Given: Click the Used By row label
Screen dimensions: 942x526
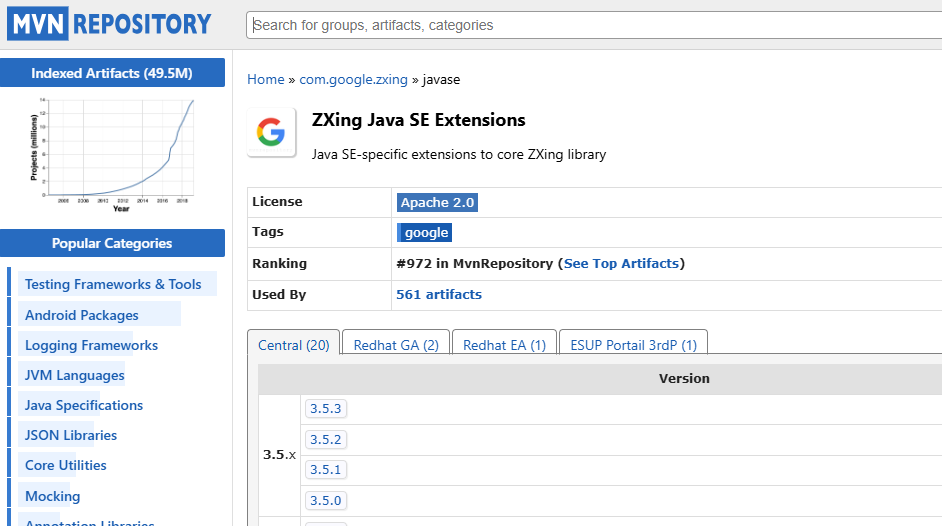Looking at the screenshot, I should 279,295.
